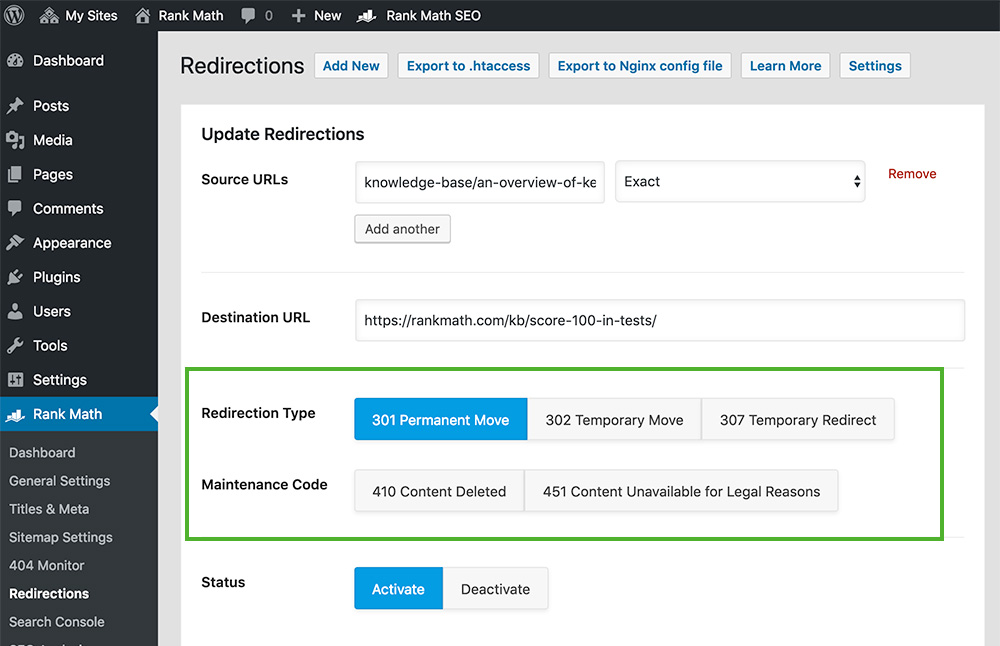The height and width of the screenshot is (646, 1000).
Task: Click the Add New button
Action: (x=351, y=66)
